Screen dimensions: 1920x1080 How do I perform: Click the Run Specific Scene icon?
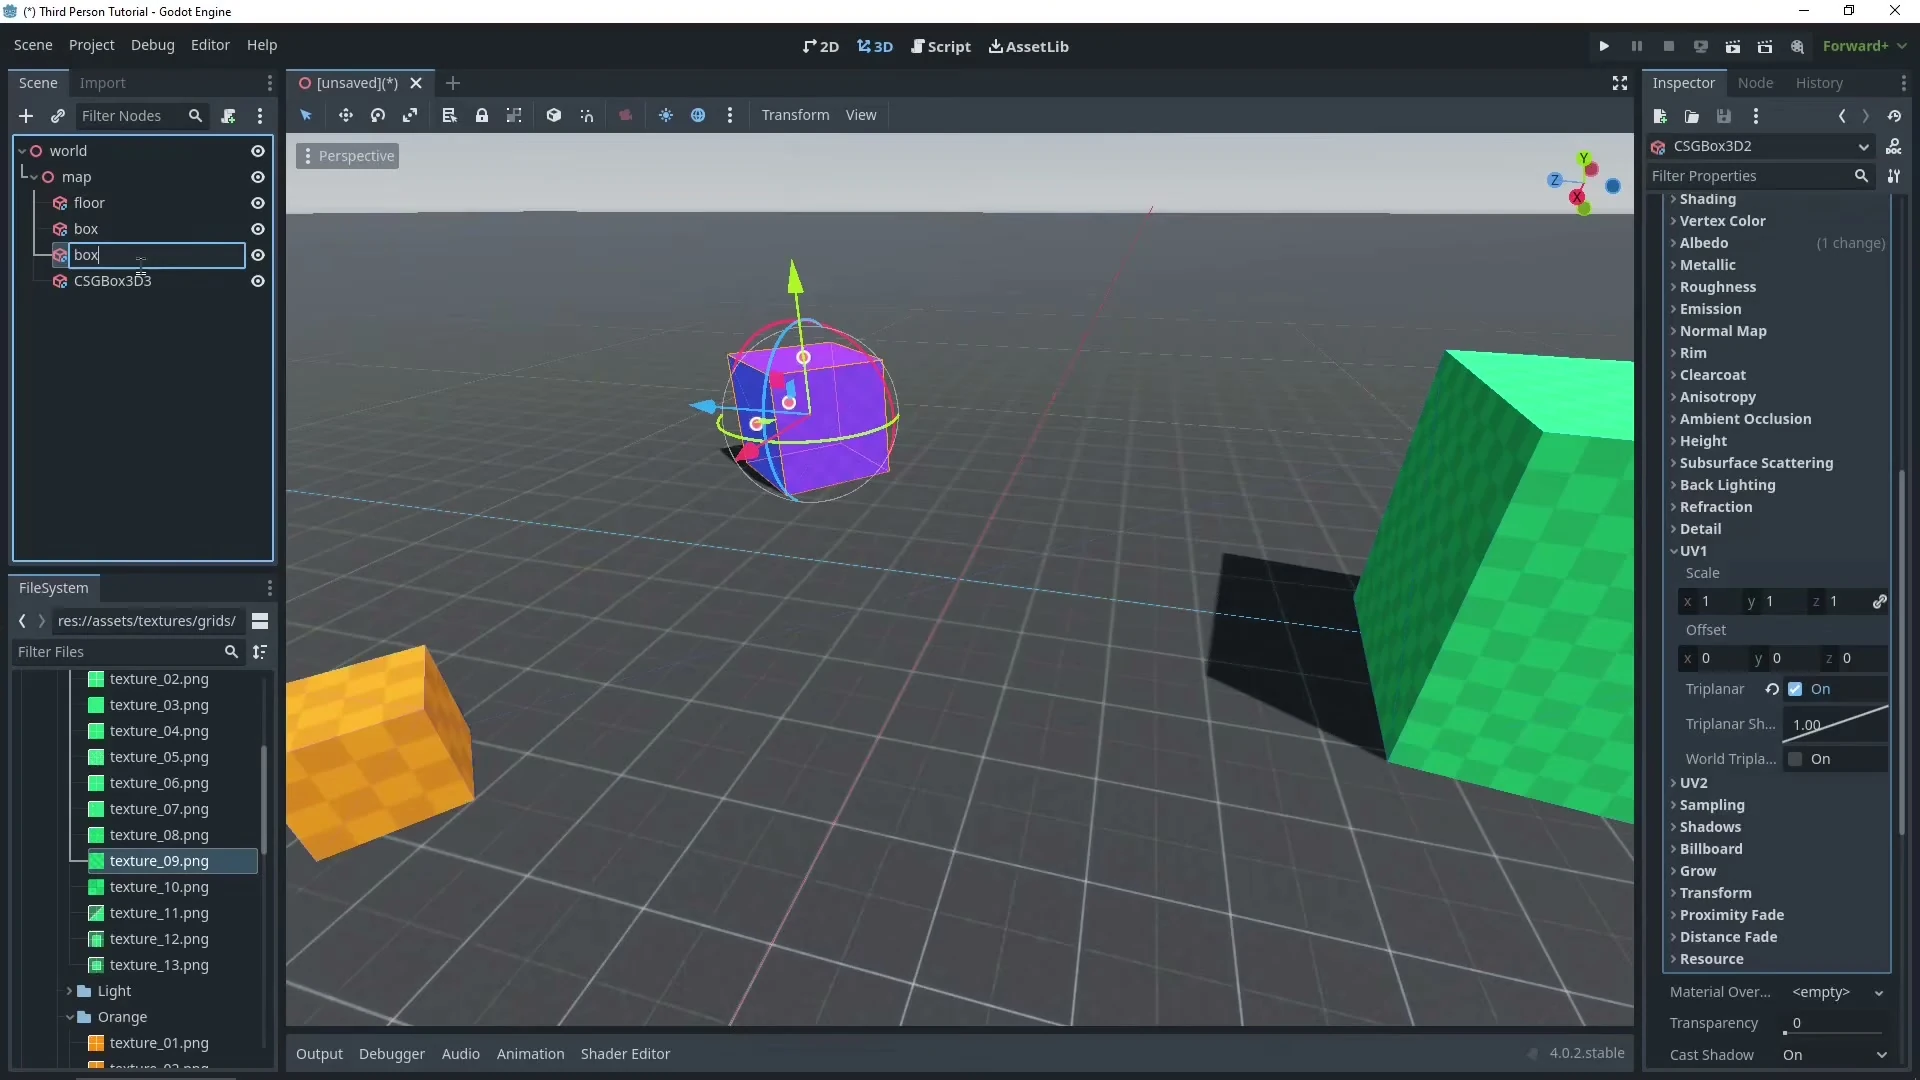[x=1765, y=46]
